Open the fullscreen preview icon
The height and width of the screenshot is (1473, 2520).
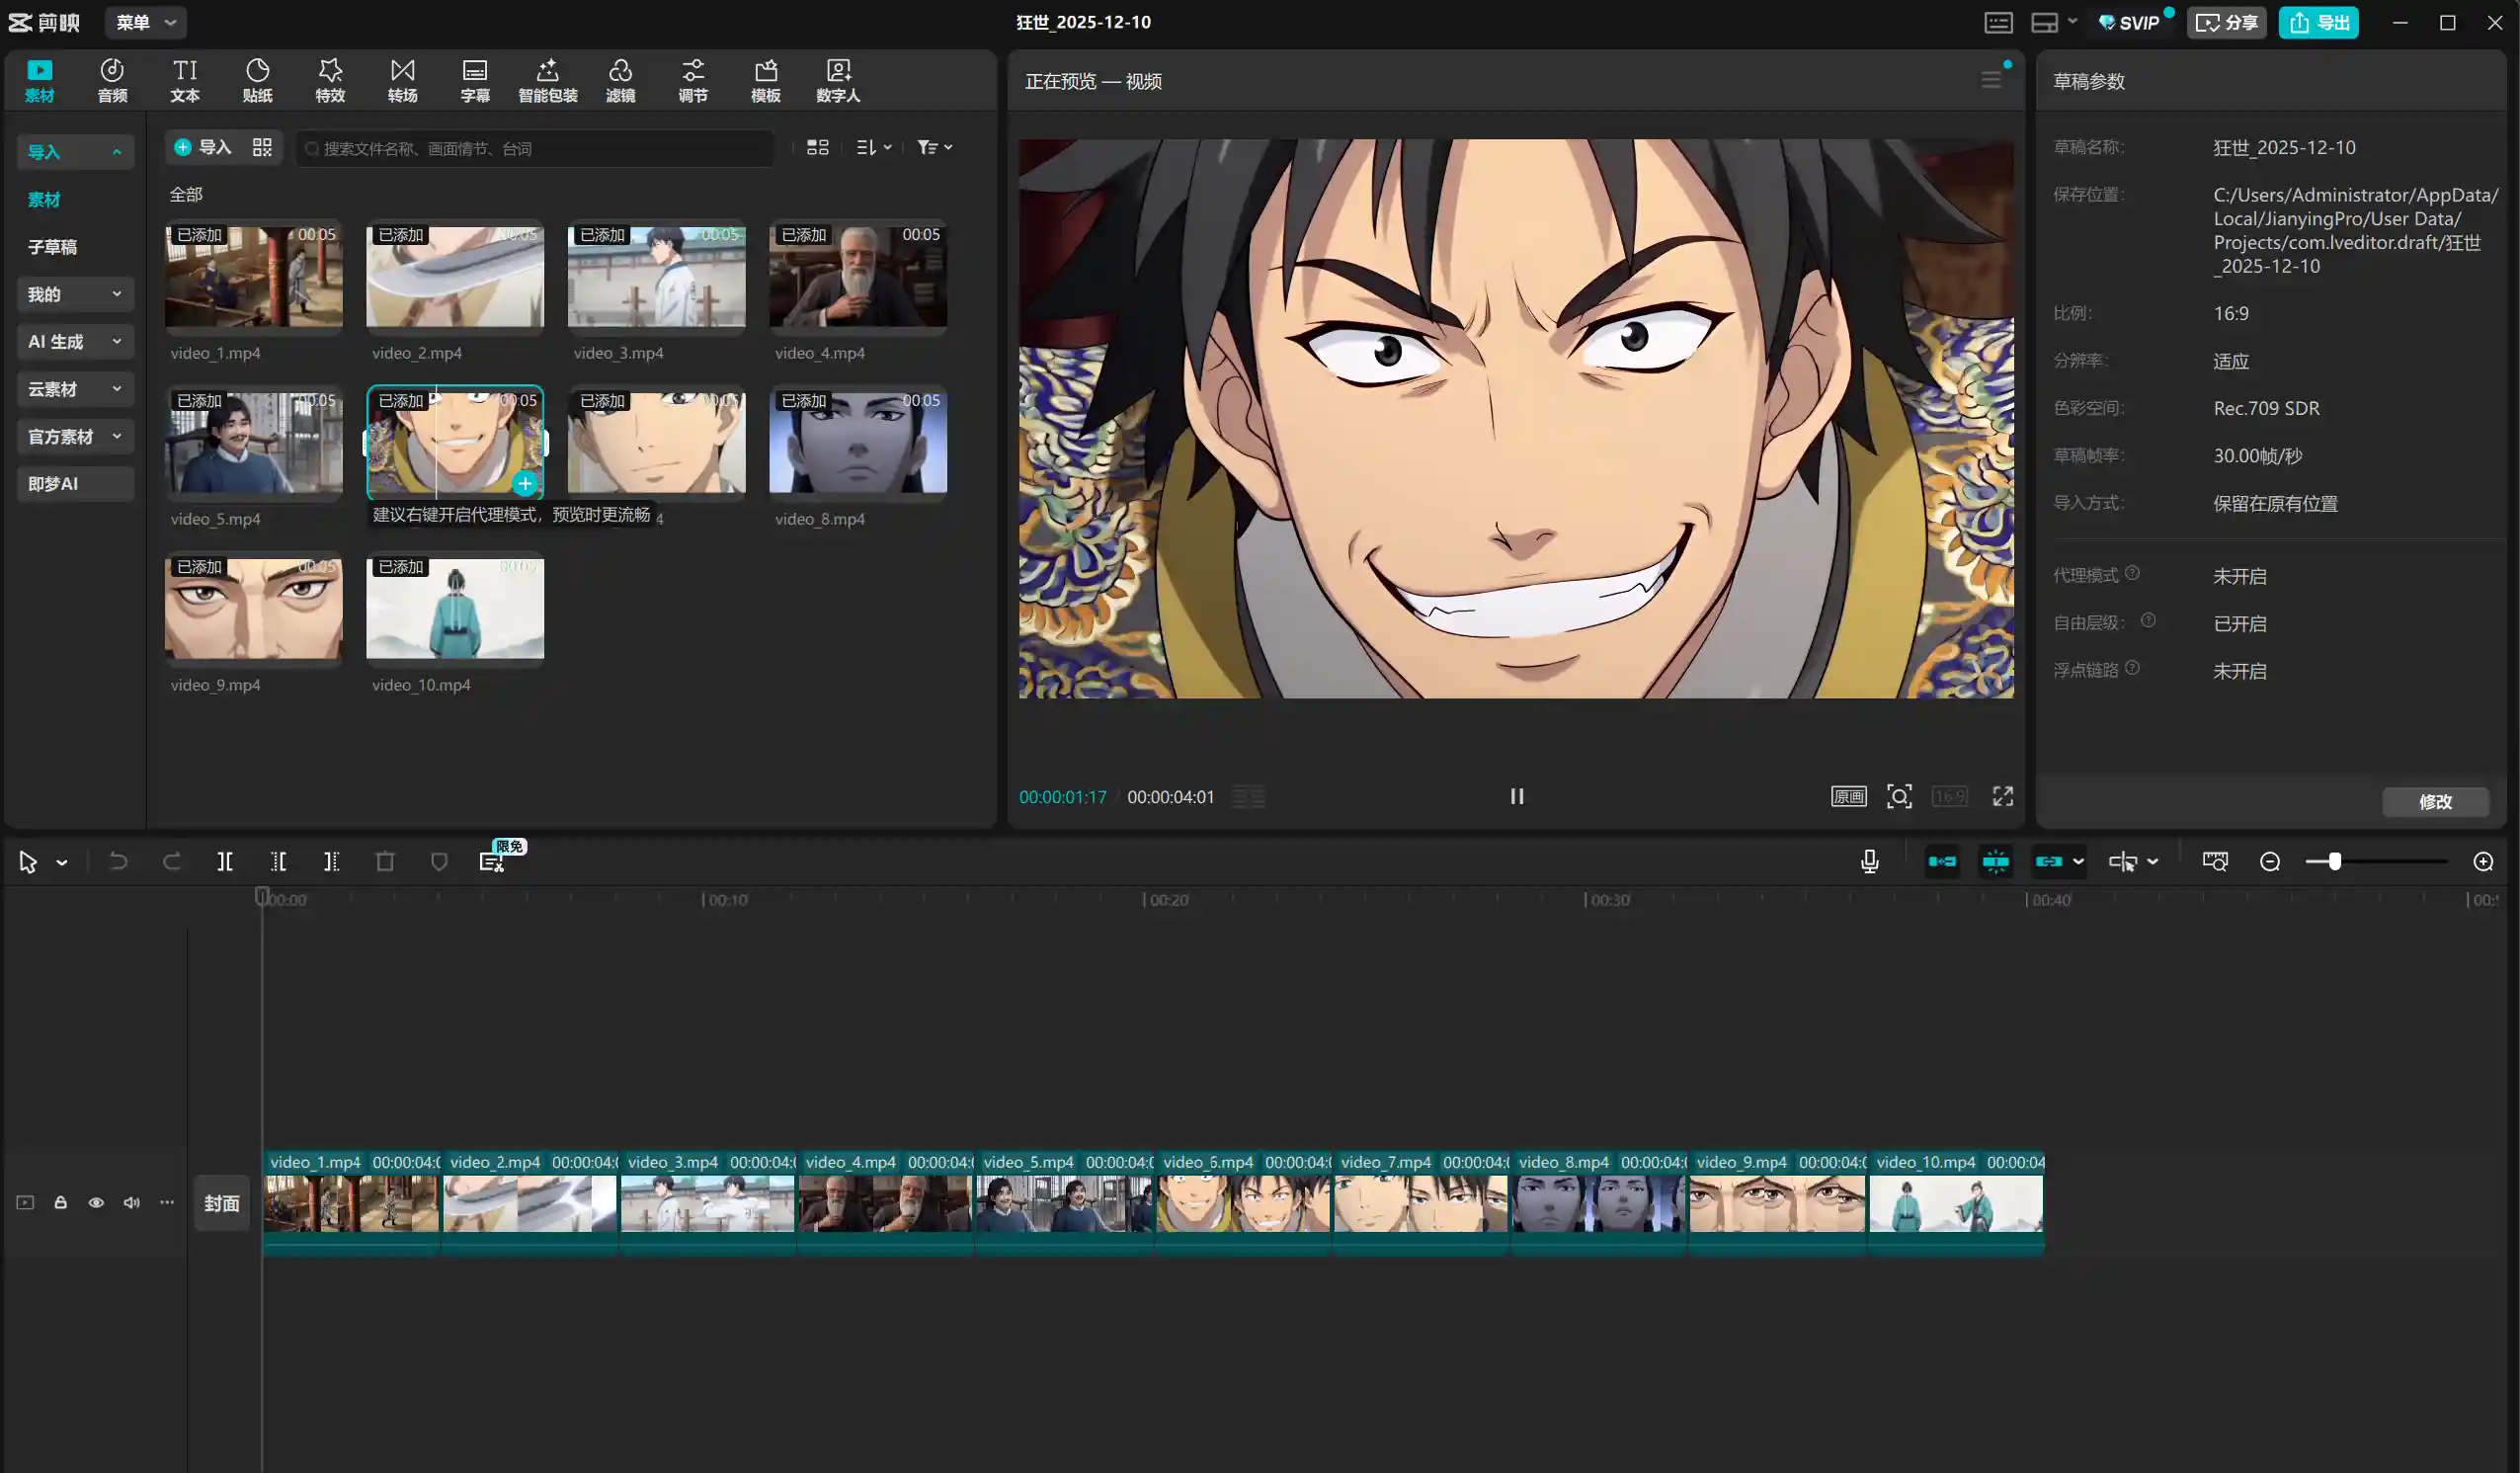coord(2002,796)
